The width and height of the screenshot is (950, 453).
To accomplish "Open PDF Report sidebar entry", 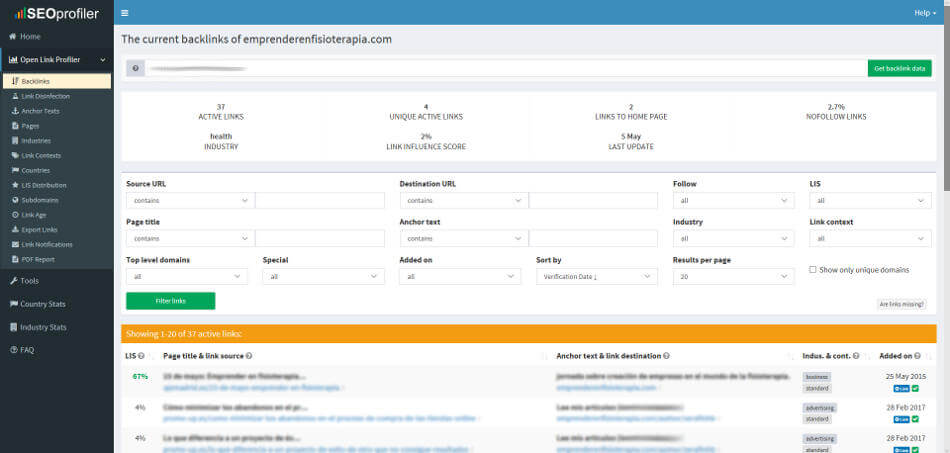I will [x=33, y=259].
